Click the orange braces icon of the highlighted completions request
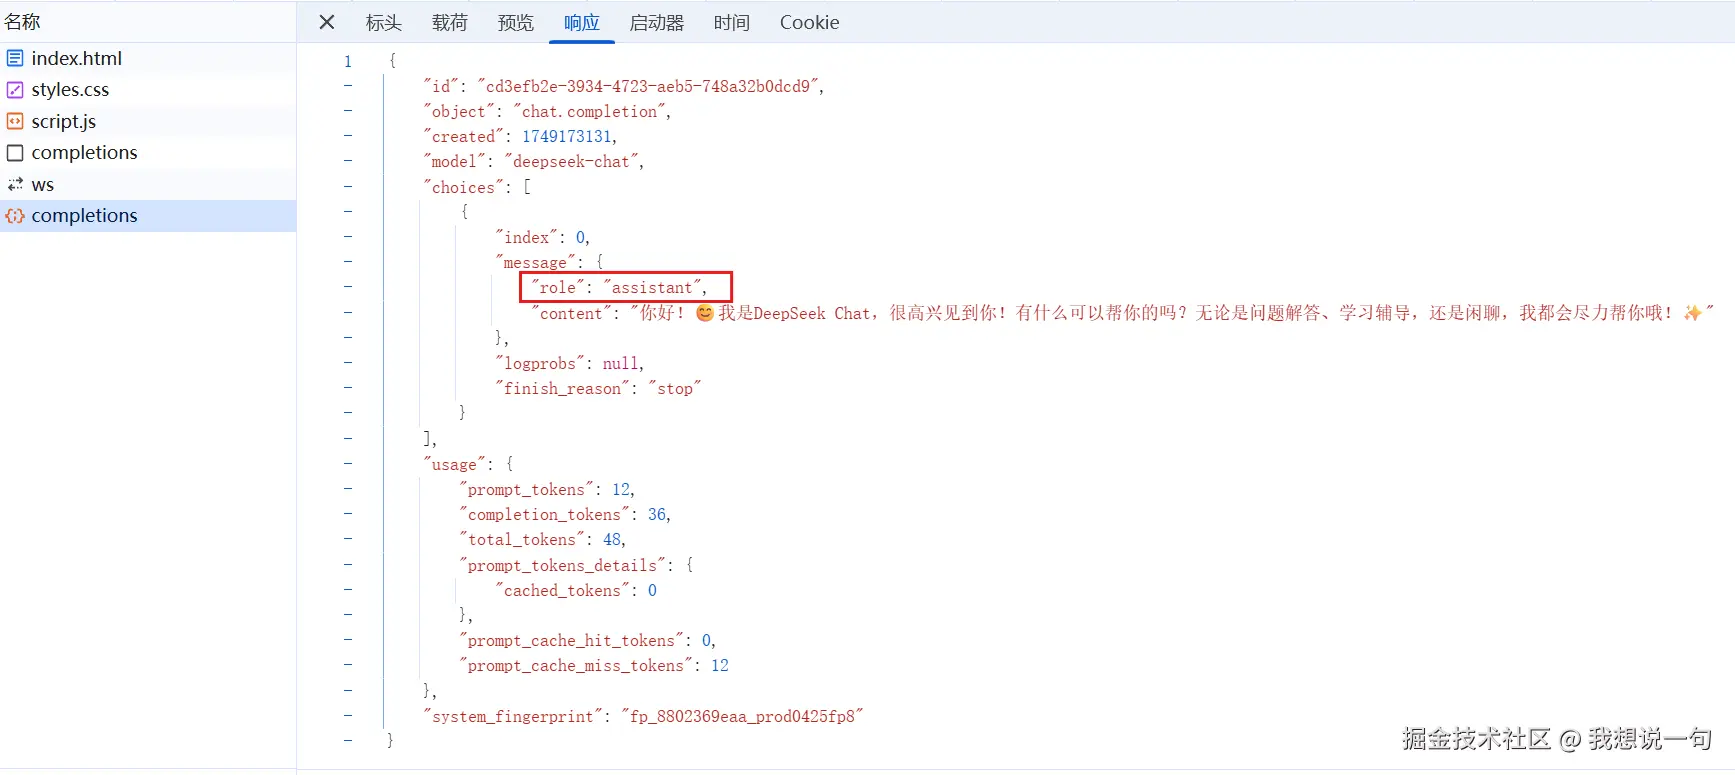The image size is (1735, 775). (15, 216)
